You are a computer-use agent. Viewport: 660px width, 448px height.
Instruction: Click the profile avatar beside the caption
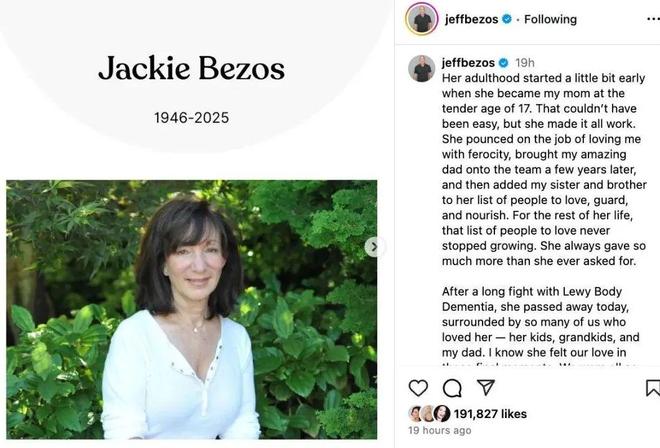(422, 69)
